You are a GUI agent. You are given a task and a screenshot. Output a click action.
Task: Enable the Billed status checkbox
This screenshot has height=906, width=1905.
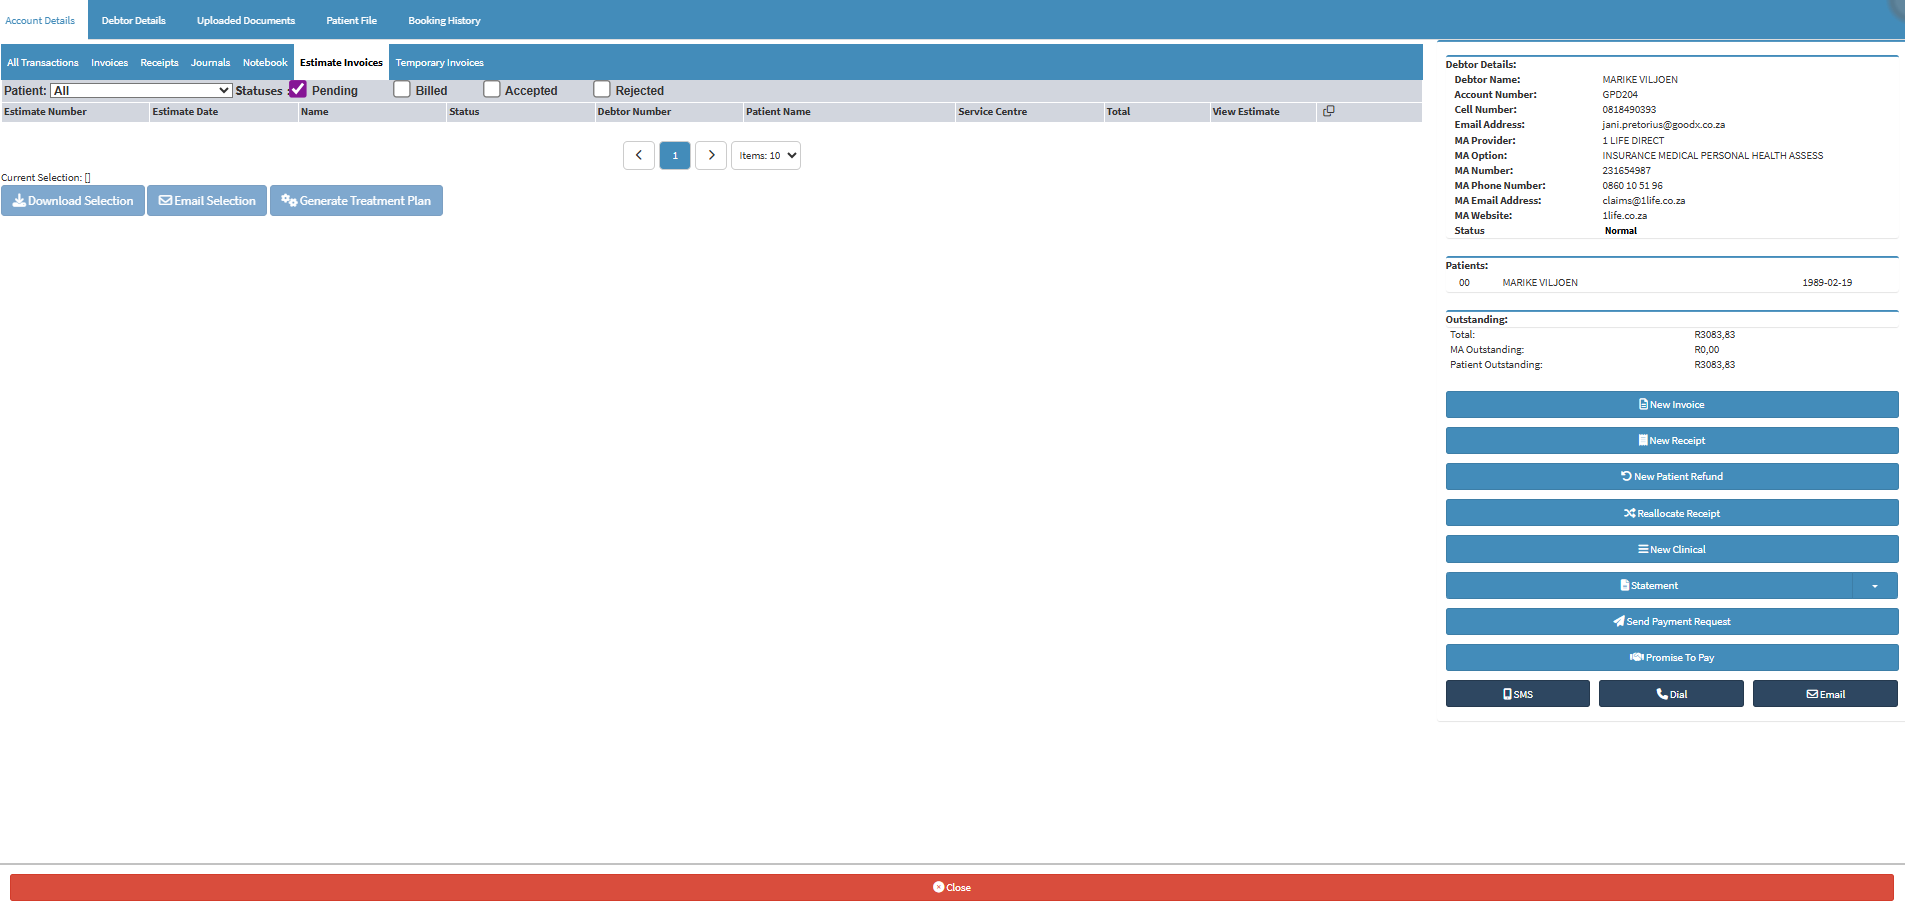click(402, 89)
